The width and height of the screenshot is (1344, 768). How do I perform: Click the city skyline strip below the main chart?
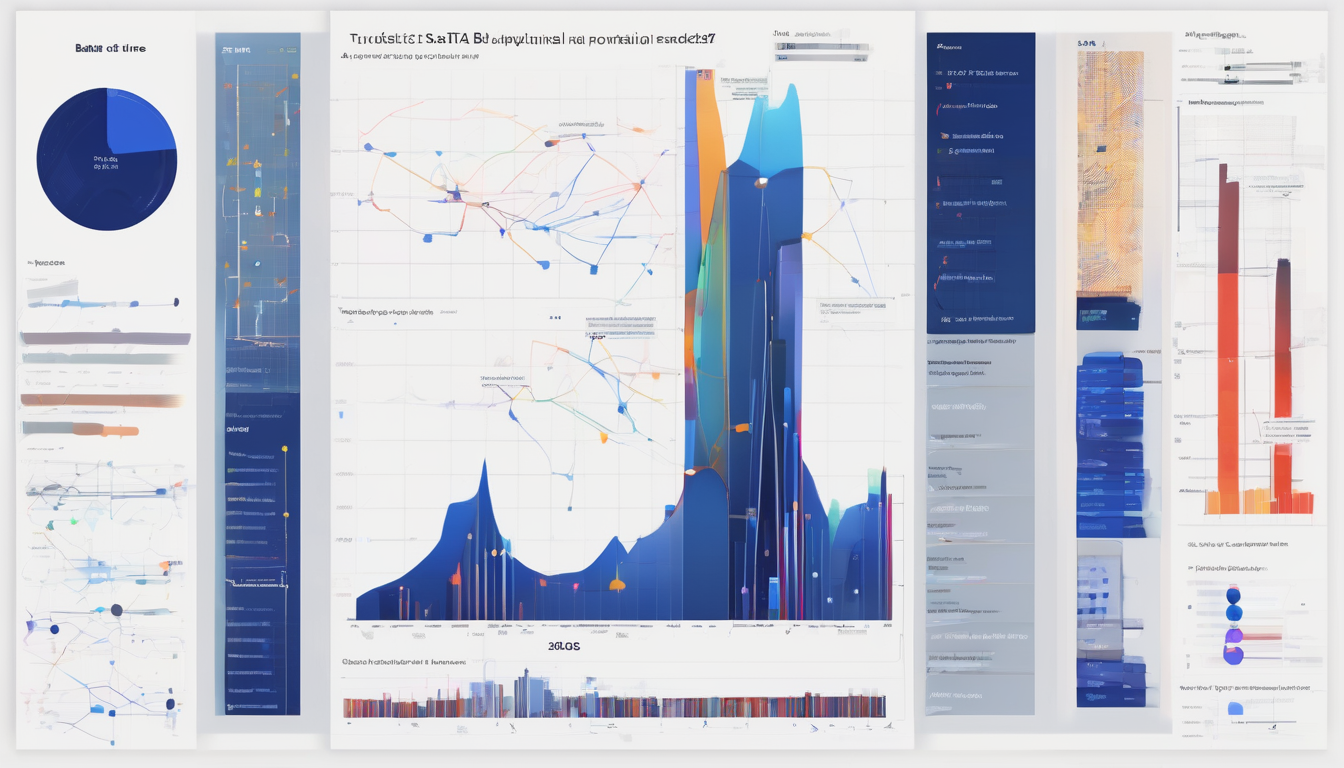614,697
